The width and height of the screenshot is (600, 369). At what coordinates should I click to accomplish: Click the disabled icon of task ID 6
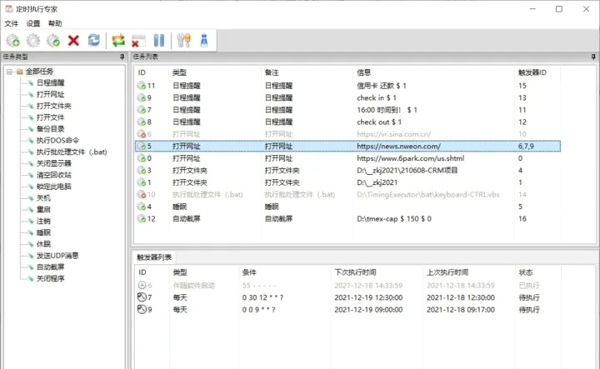(142, 134)
